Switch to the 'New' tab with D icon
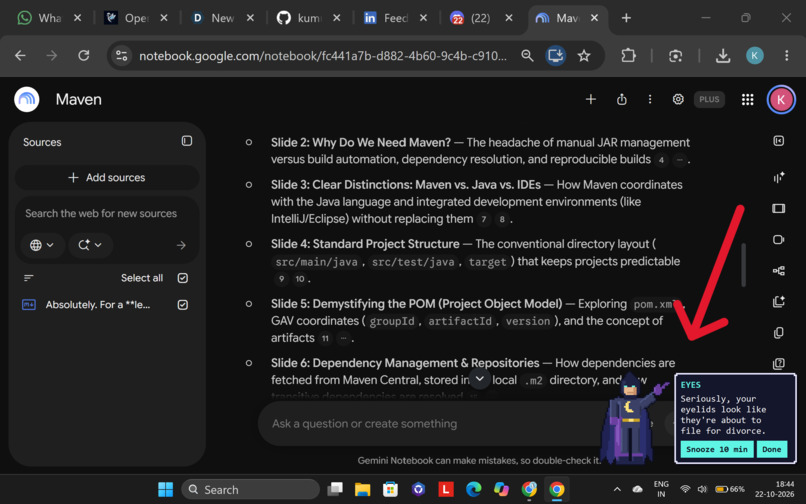 pyautogui.click(x=222, y=18)
